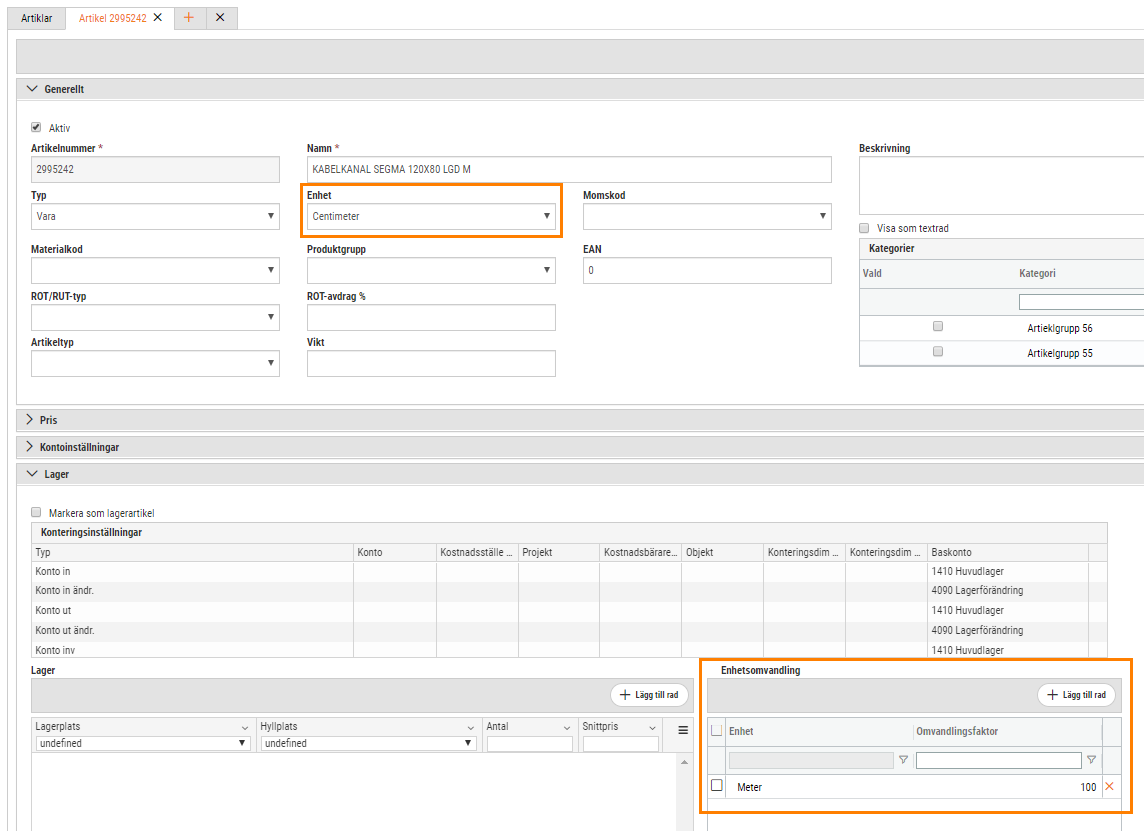The image size is (1144, 831).
Task: Check the Artikelgrupp 55 category
Action: (938, 352)
